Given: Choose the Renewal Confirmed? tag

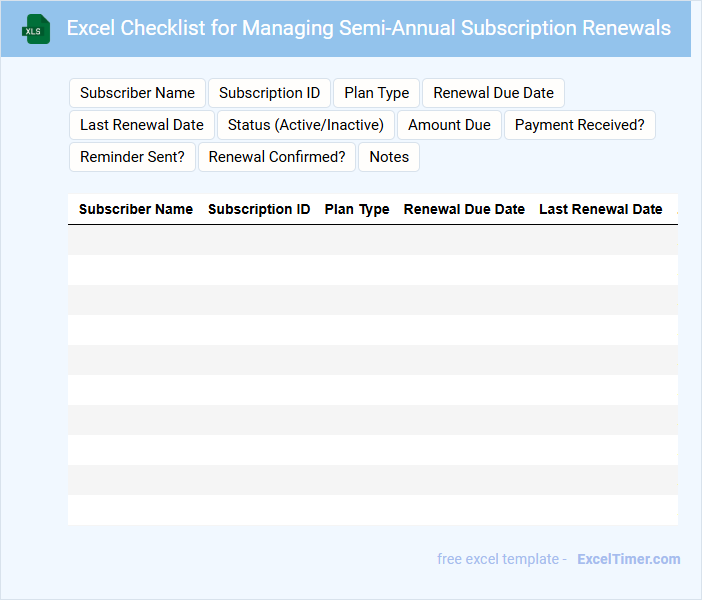Looking at the screenshot, I should point(276,157).
